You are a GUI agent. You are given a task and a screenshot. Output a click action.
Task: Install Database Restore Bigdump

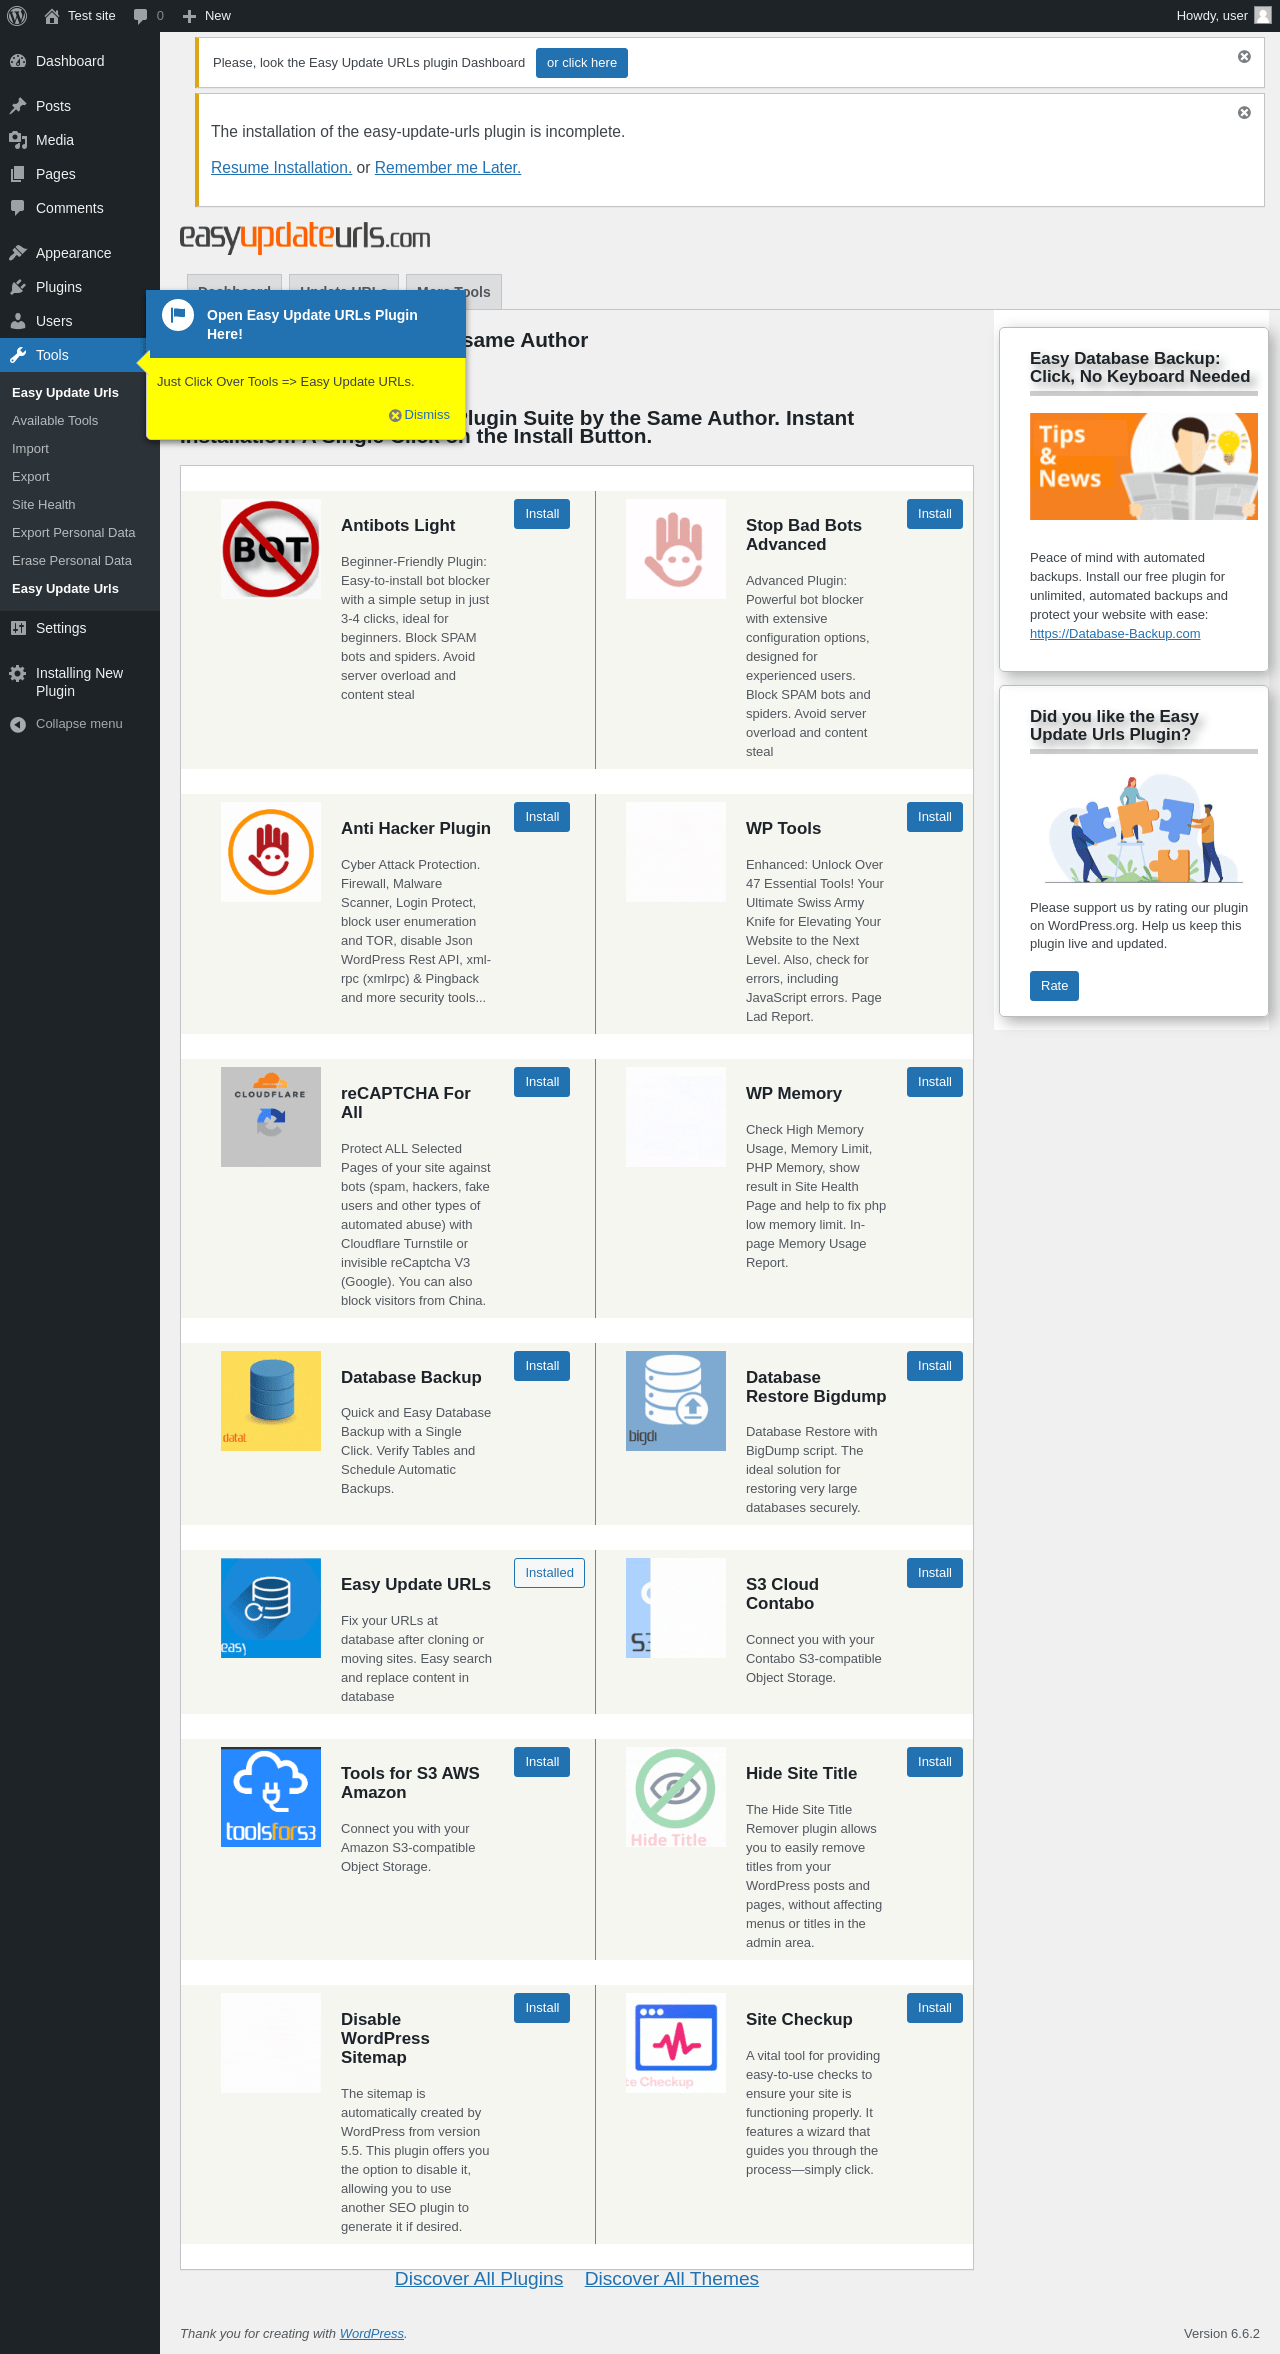click(935, 1366)
